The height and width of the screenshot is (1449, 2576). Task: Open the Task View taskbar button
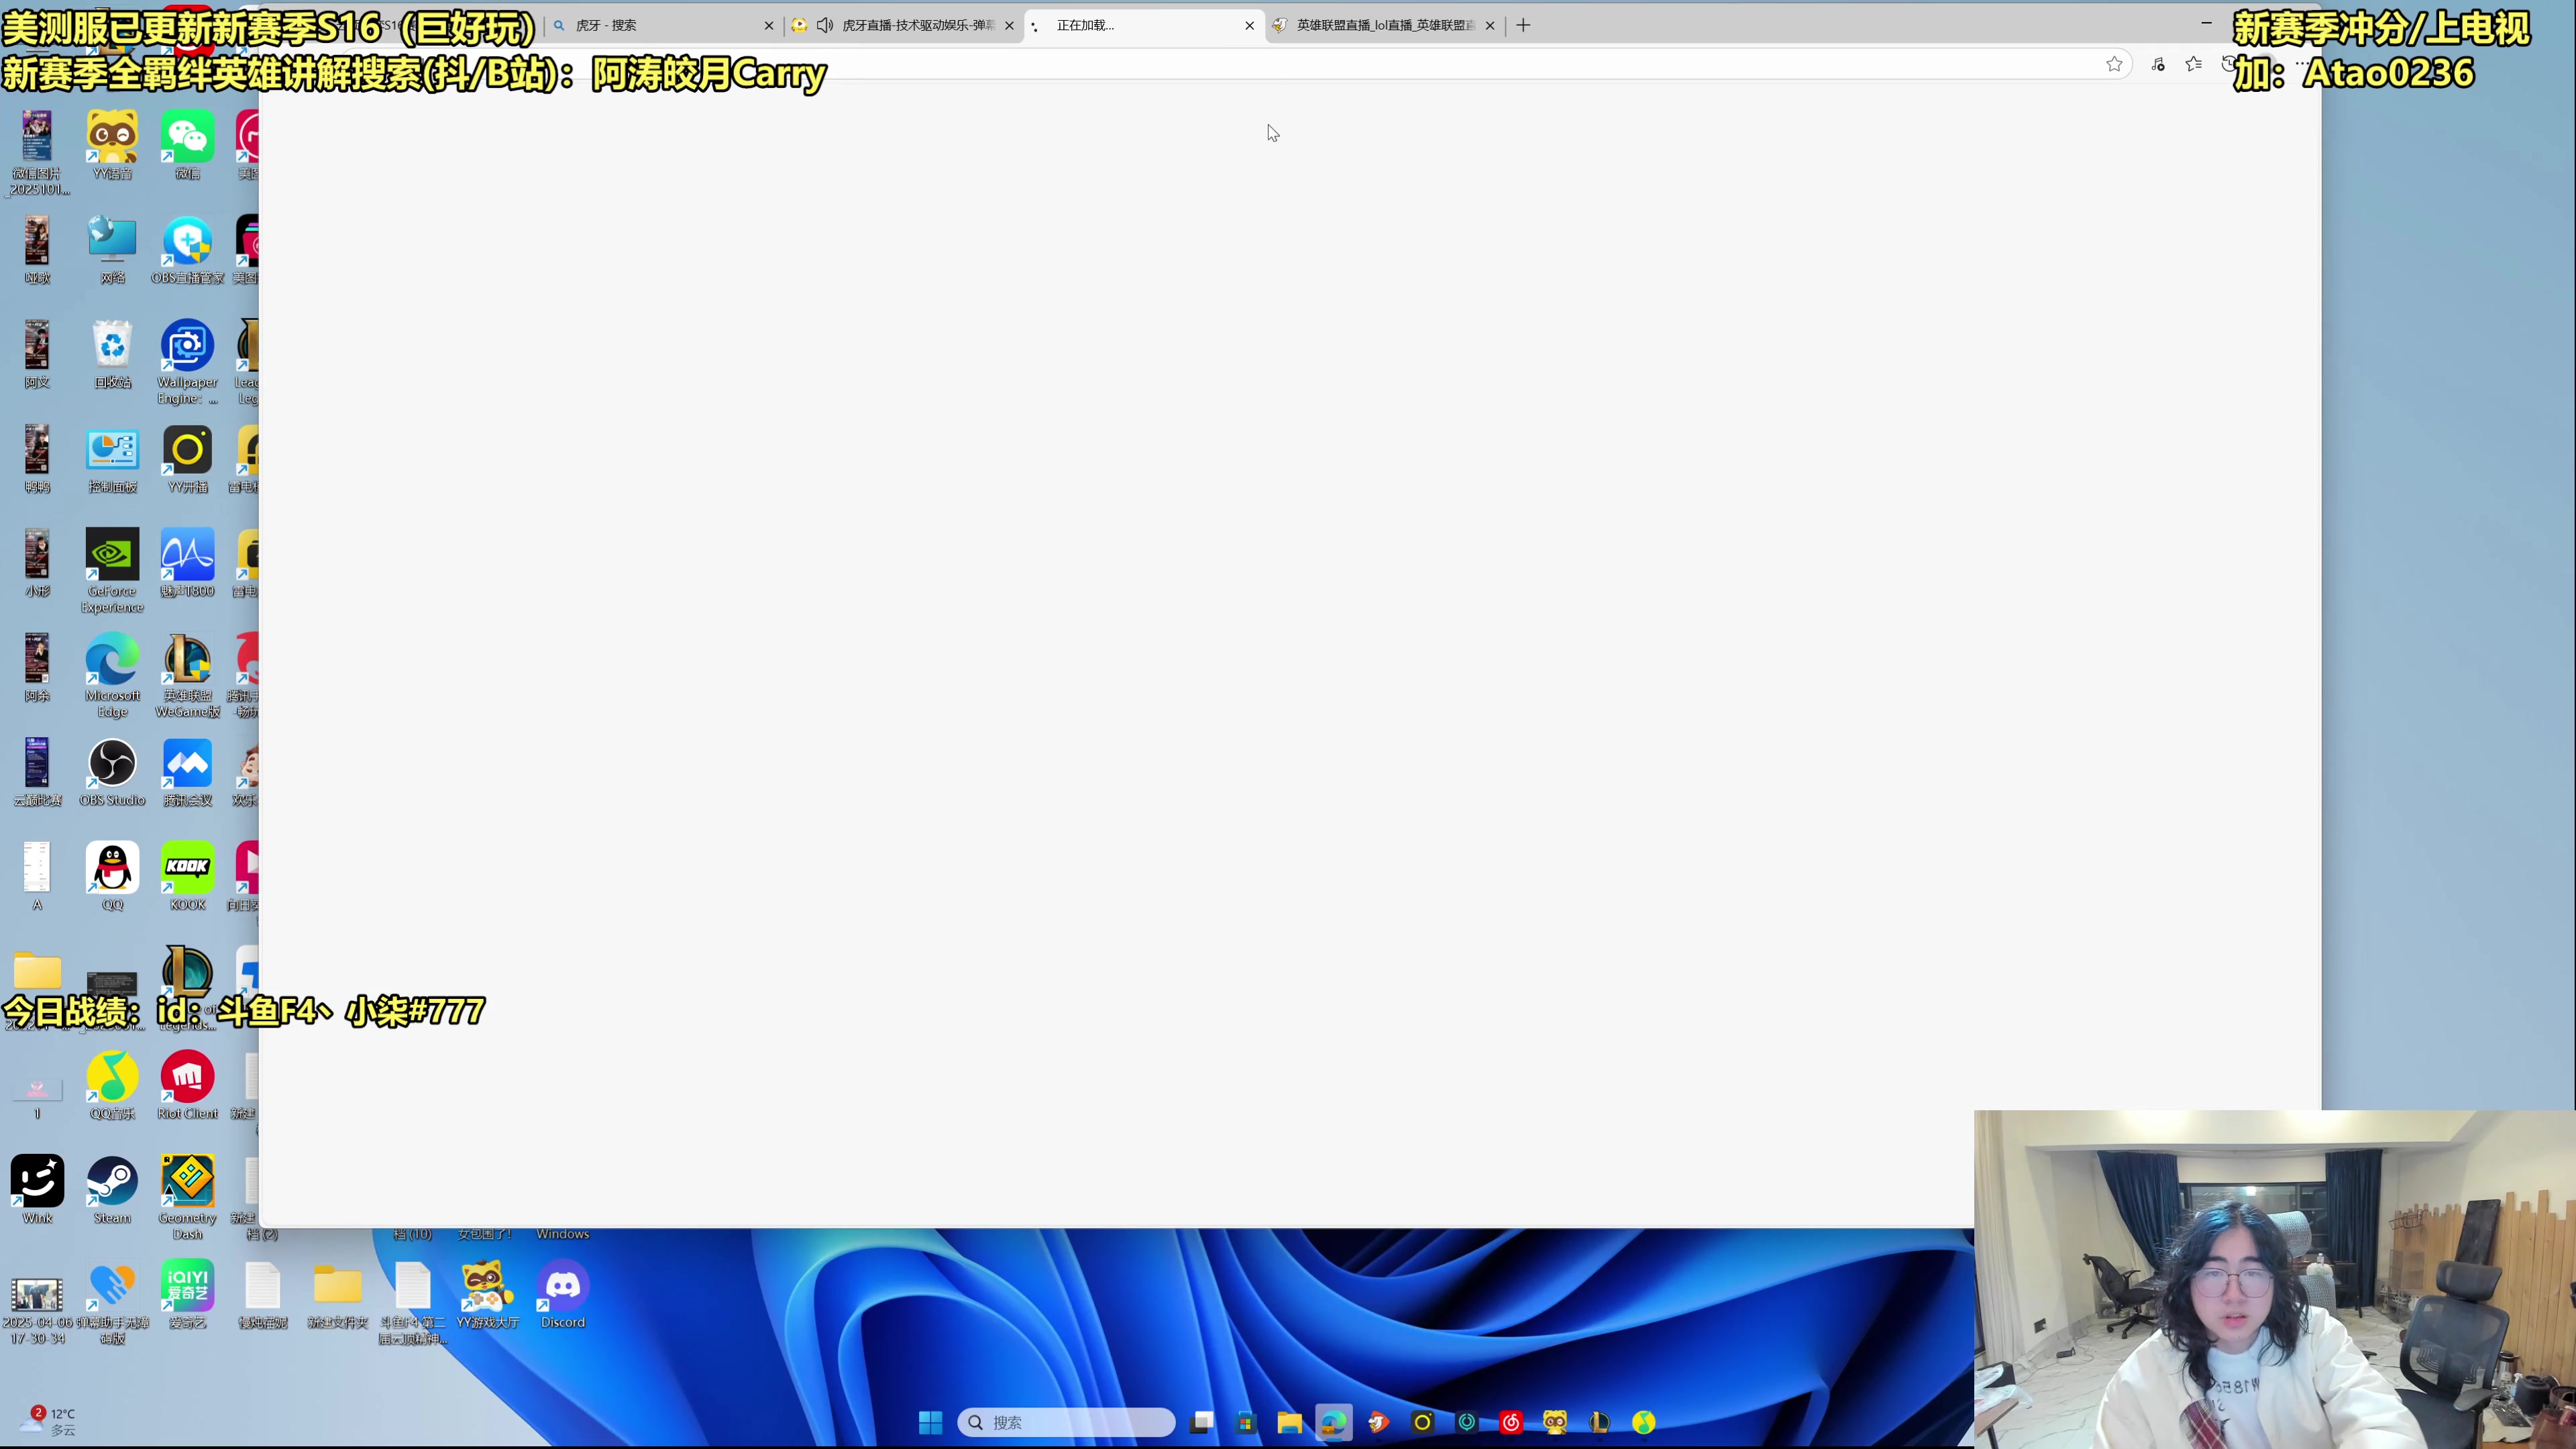coord(1202,1422)
